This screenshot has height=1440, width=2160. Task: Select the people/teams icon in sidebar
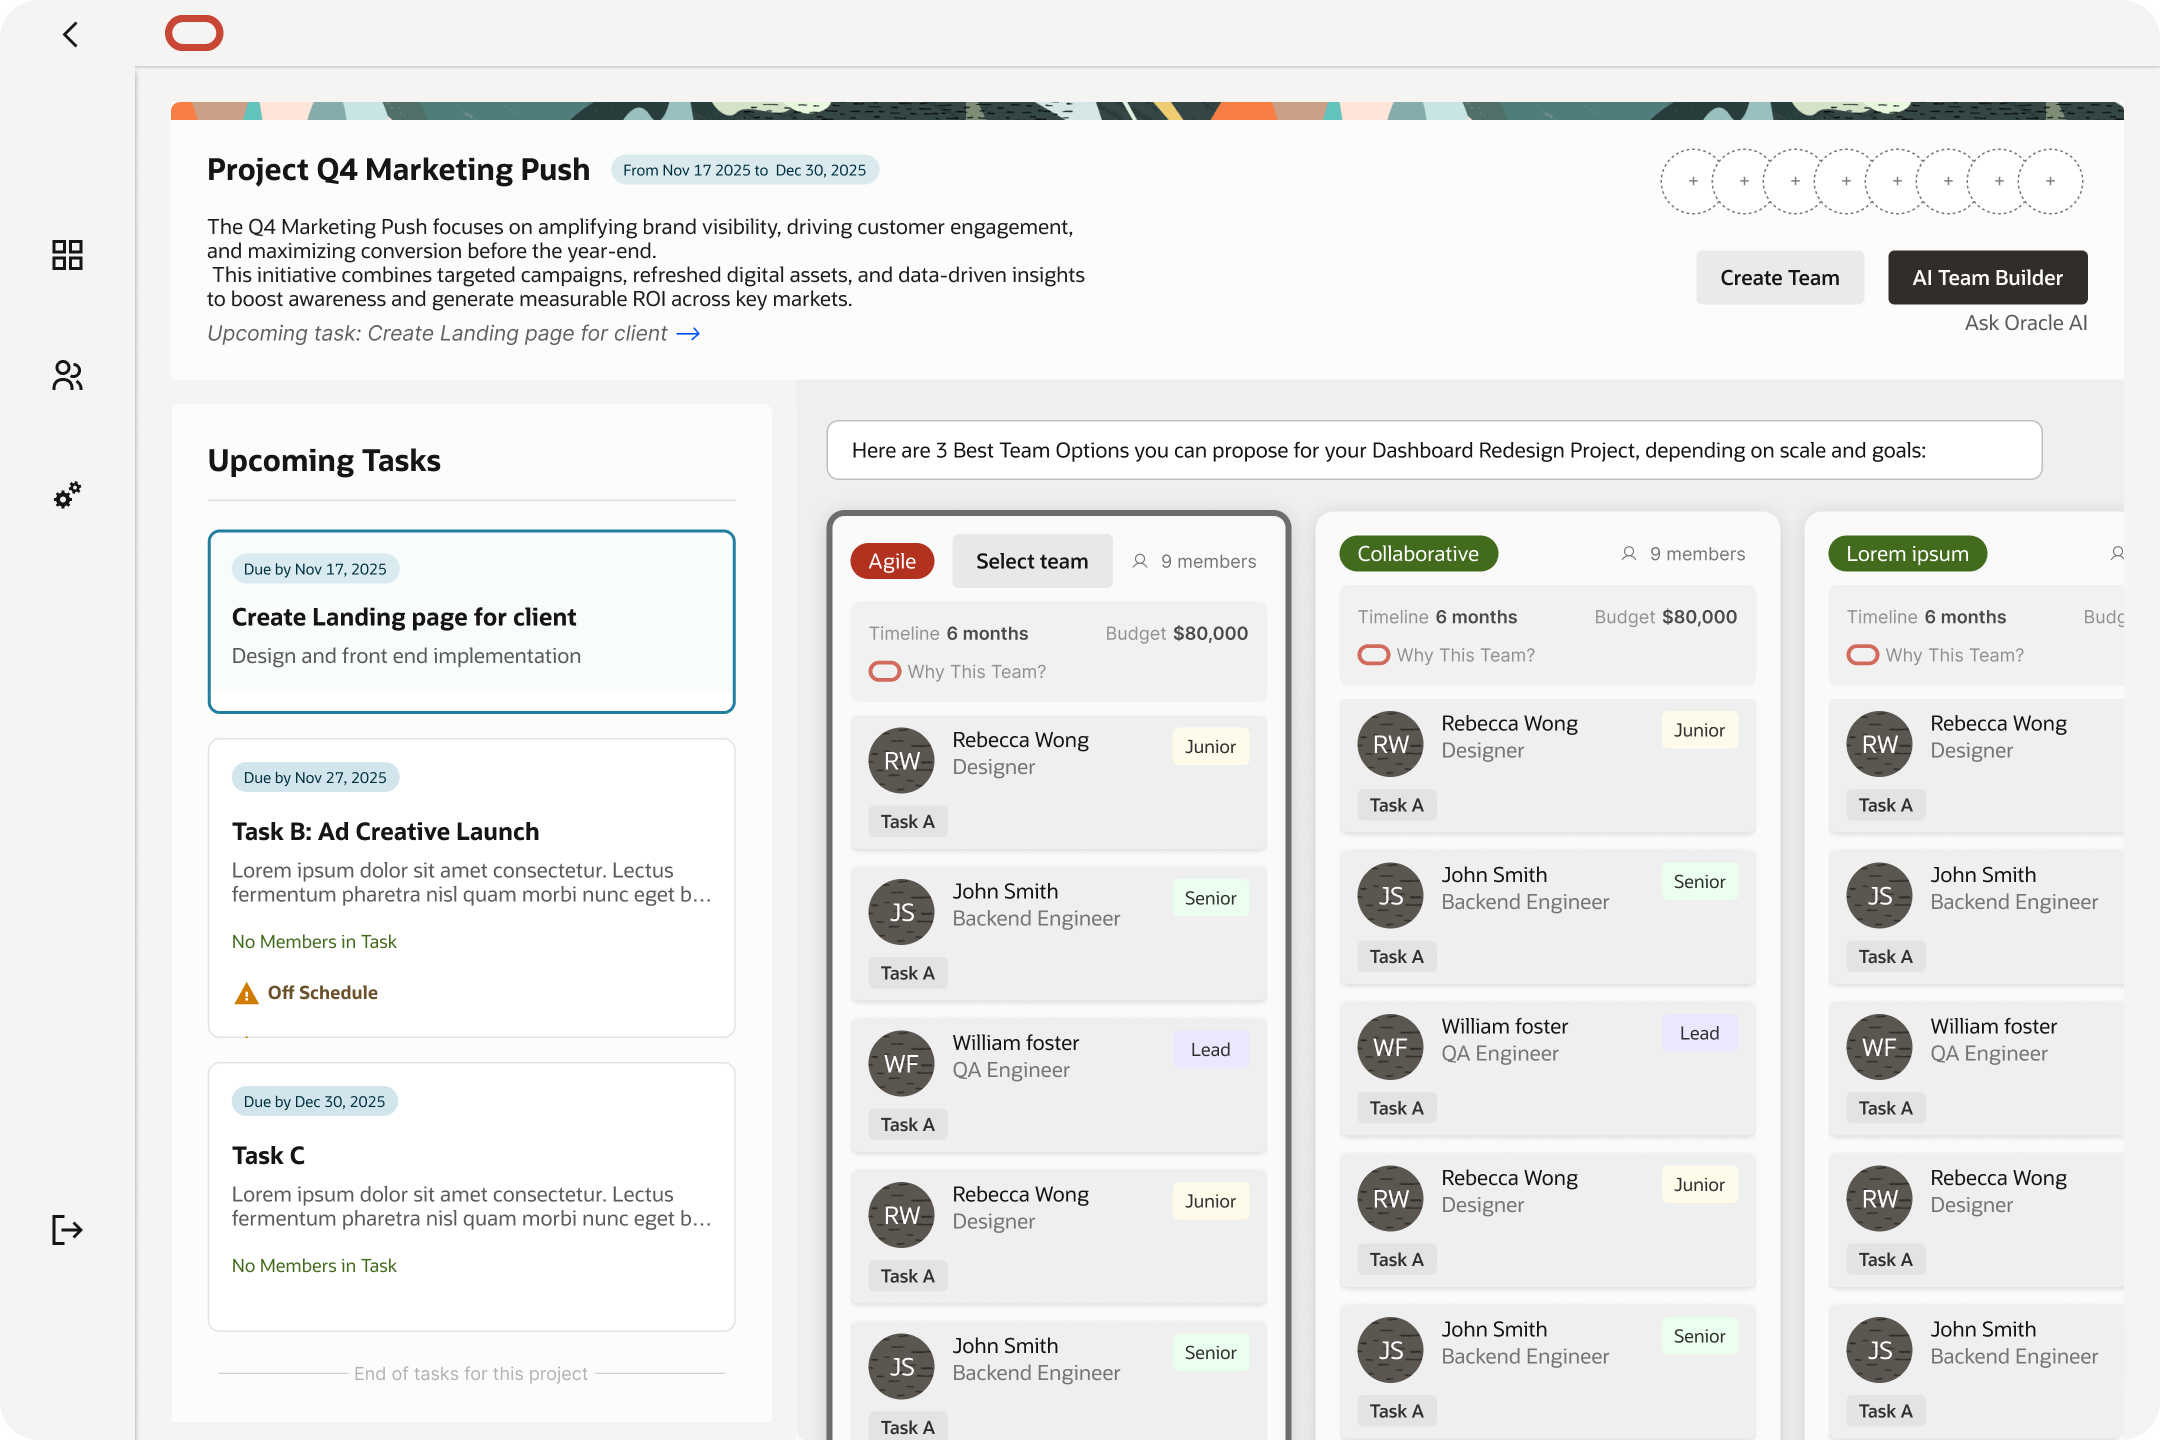(x=67, y=376)
